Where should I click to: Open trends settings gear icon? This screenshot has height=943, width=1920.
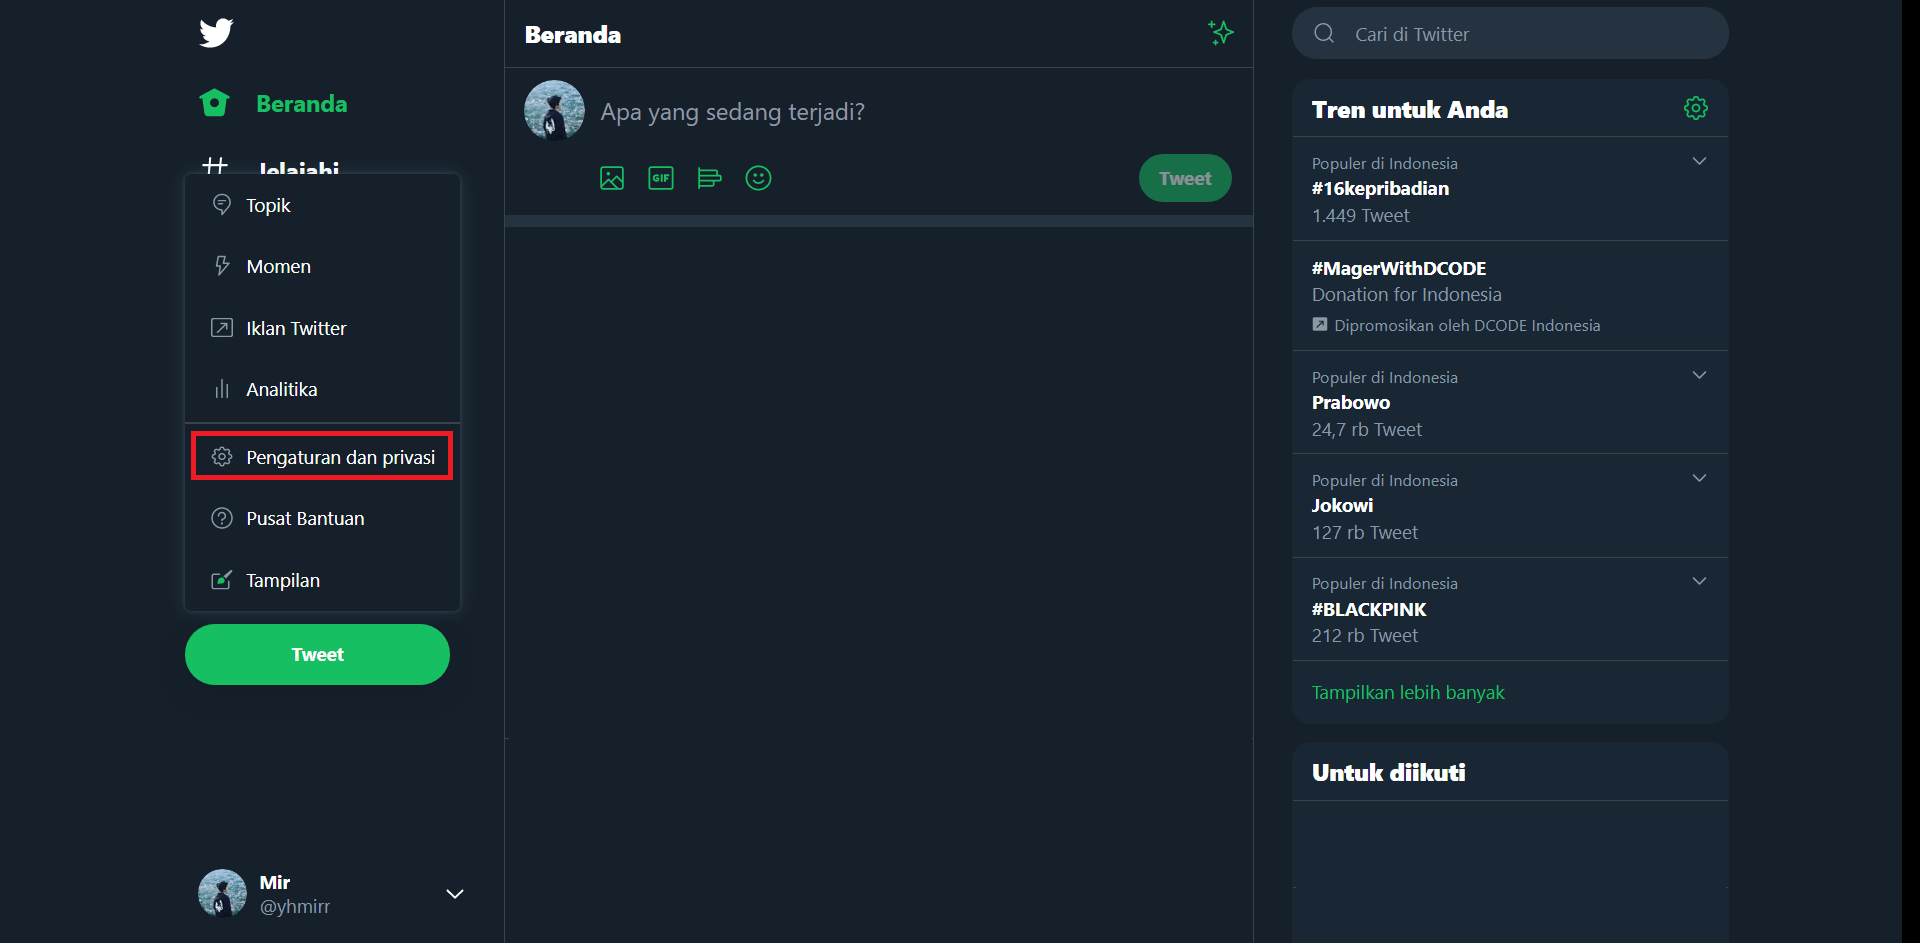[x=1696, y=108]
